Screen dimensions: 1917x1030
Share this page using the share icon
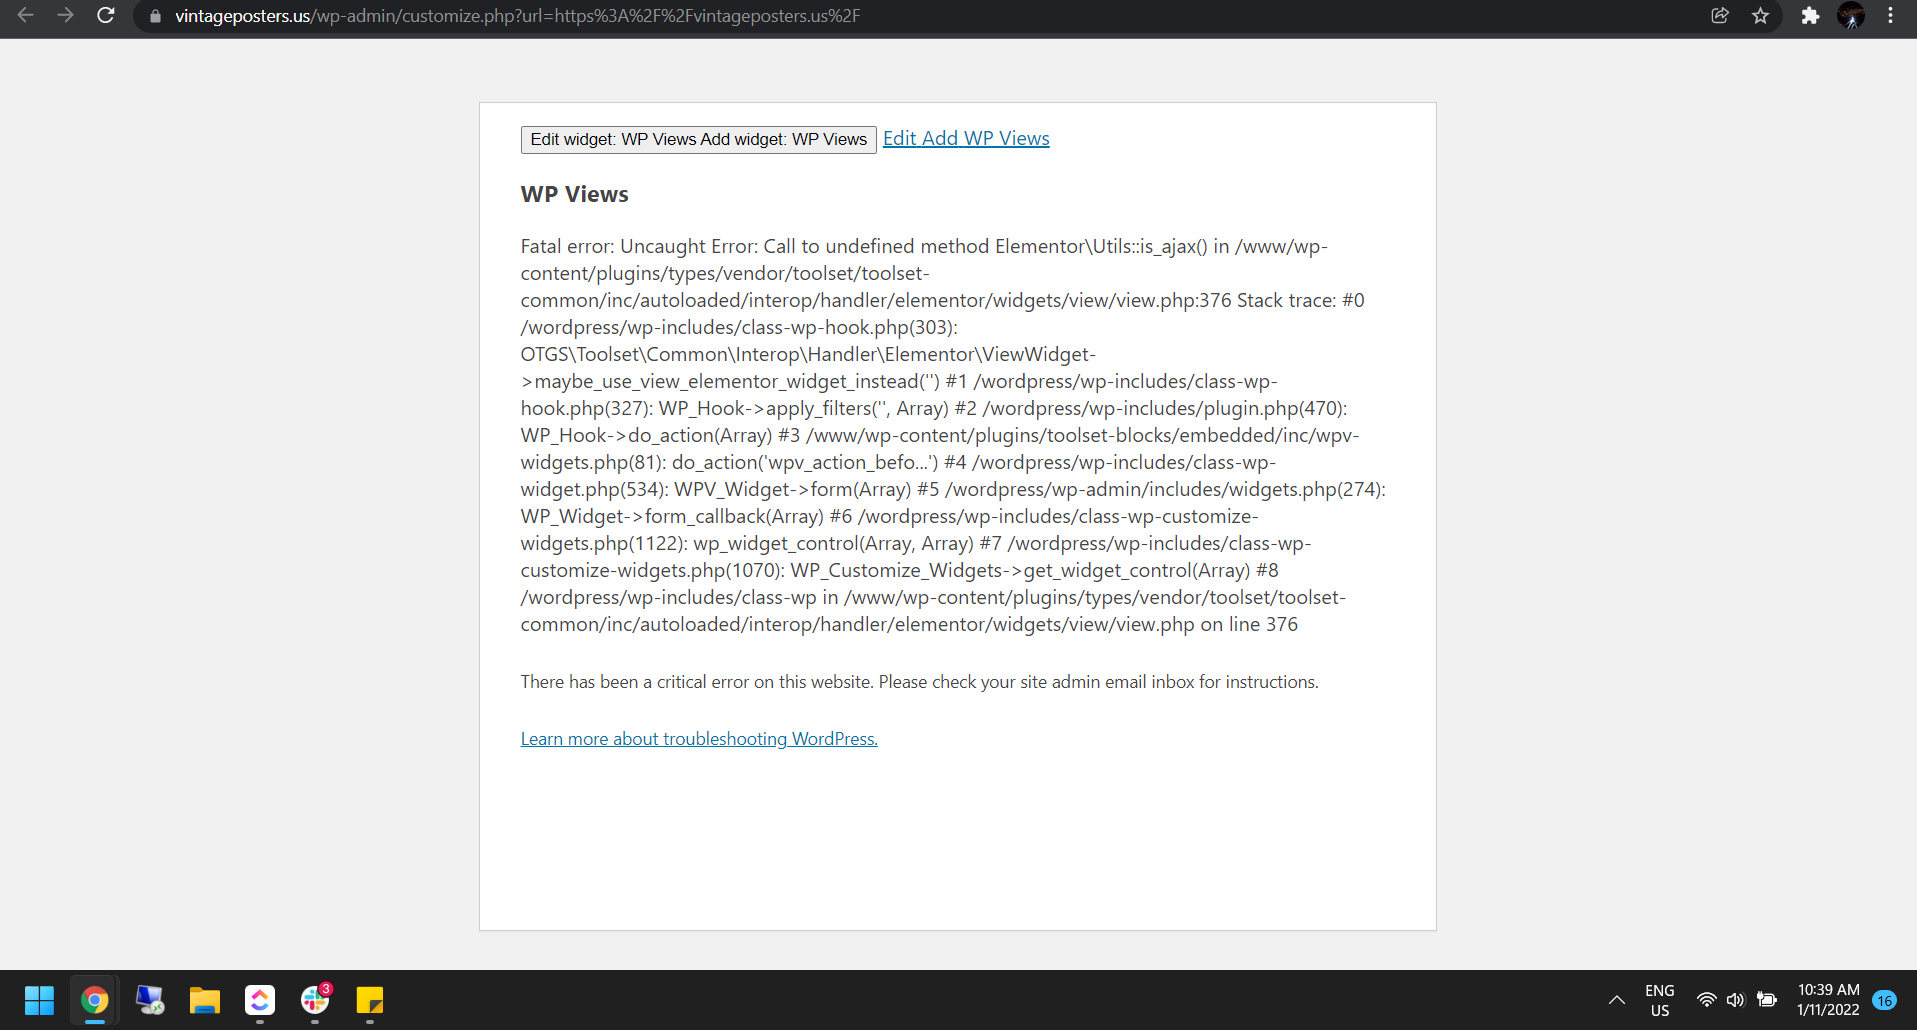click(1720, 16)
